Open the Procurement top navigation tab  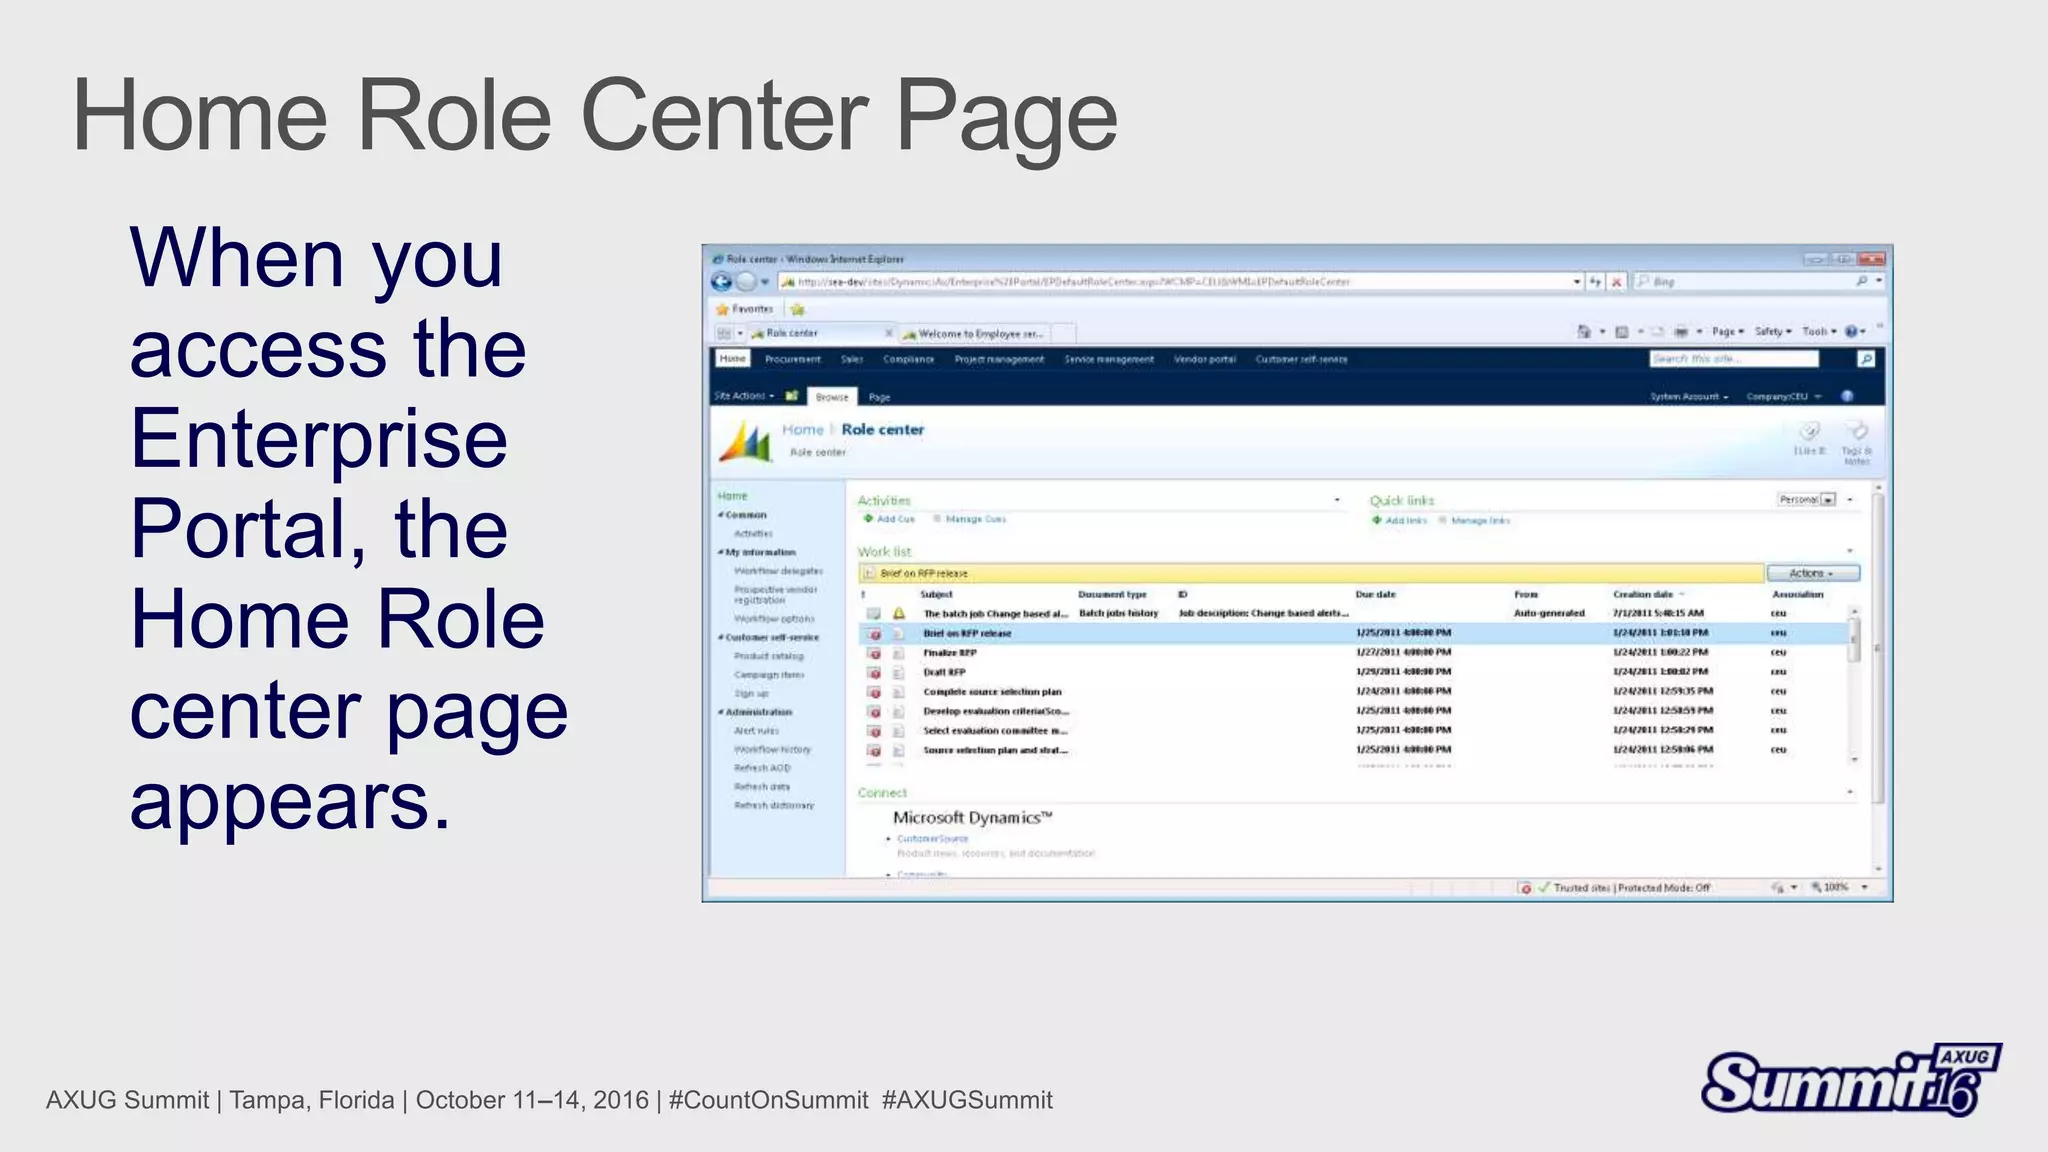pyautogui.click(x=792, y=359)
